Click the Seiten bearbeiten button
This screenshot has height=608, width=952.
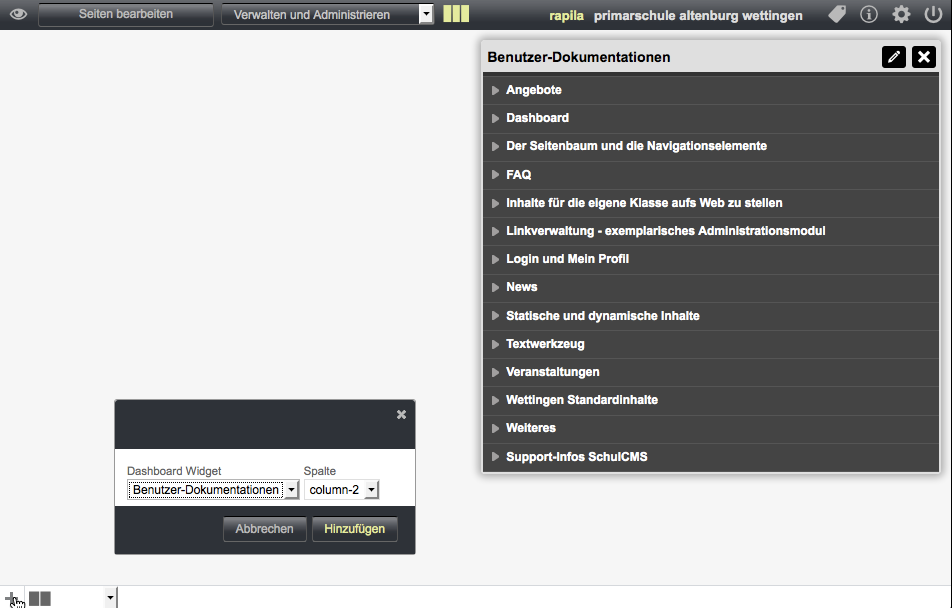[x=126, y=14]
